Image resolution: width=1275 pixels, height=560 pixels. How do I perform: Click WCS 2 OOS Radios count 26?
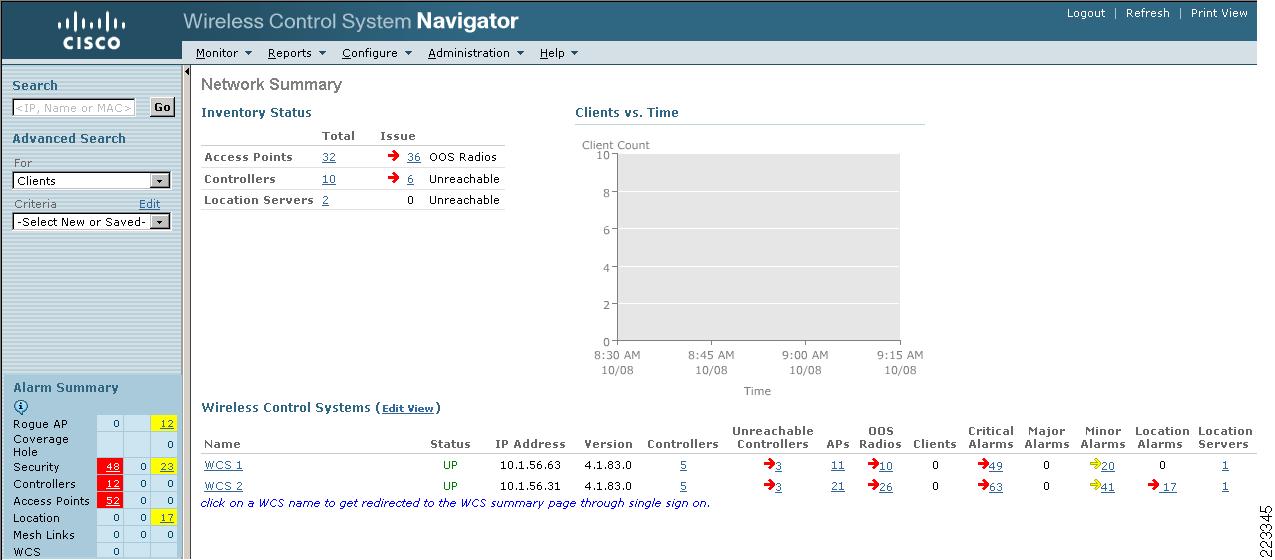(886, 487)
